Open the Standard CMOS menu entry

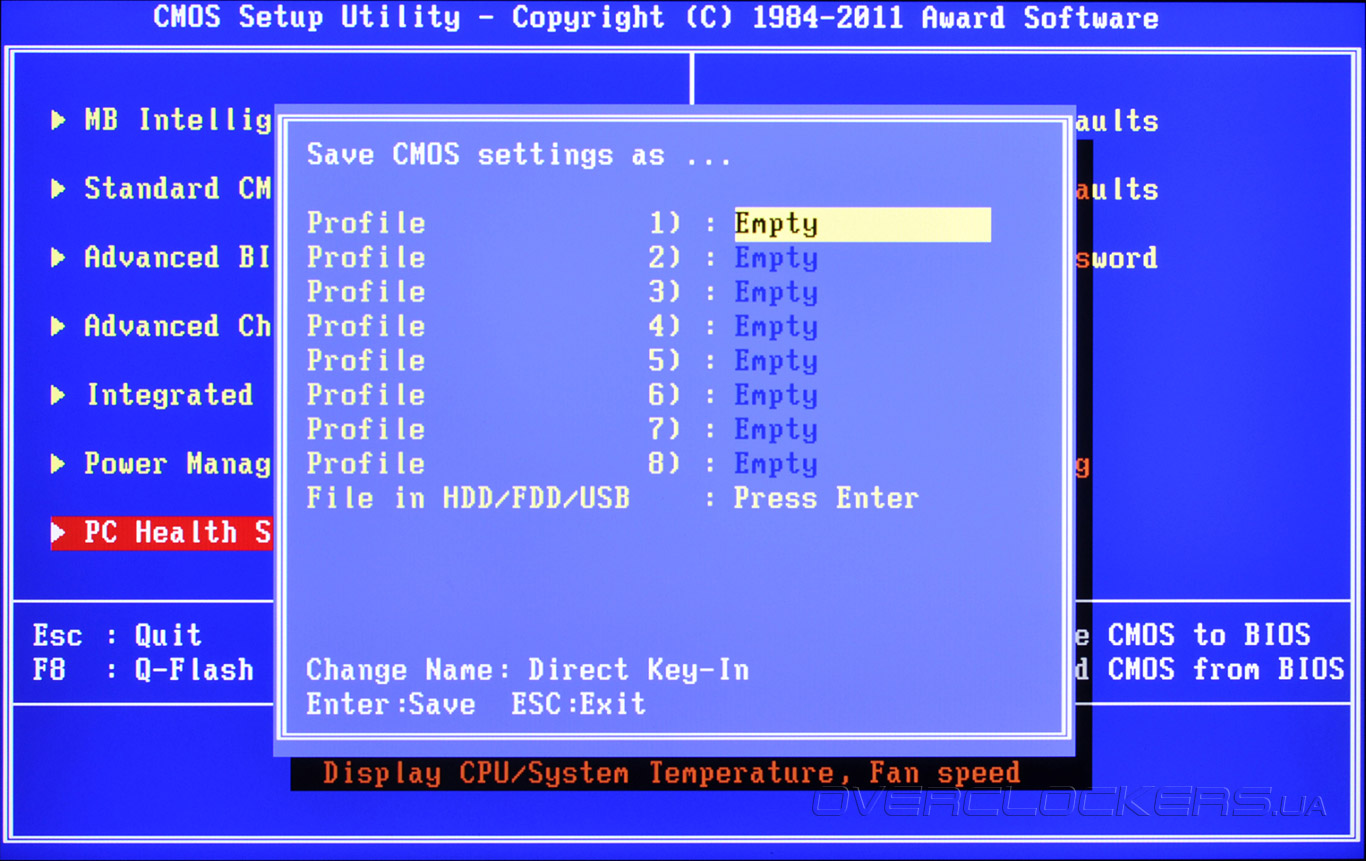point(162,189)
